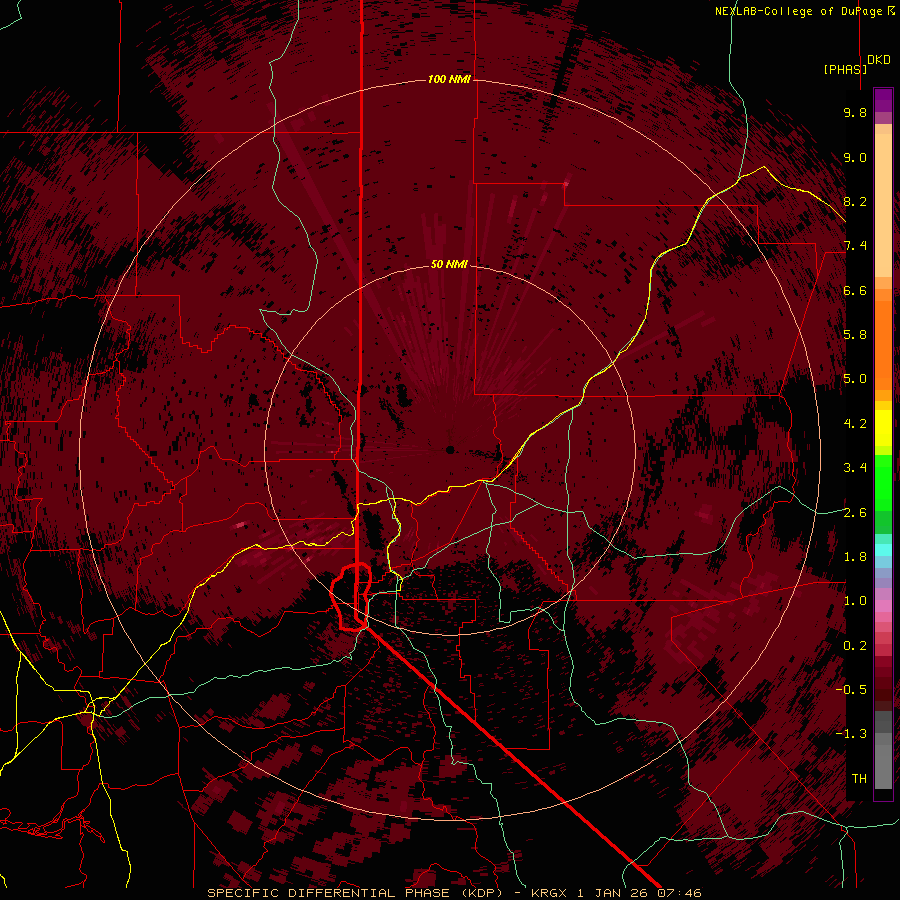Click the KRGX station identifier in caption
The image size is (900, 900).
(550, 893)
